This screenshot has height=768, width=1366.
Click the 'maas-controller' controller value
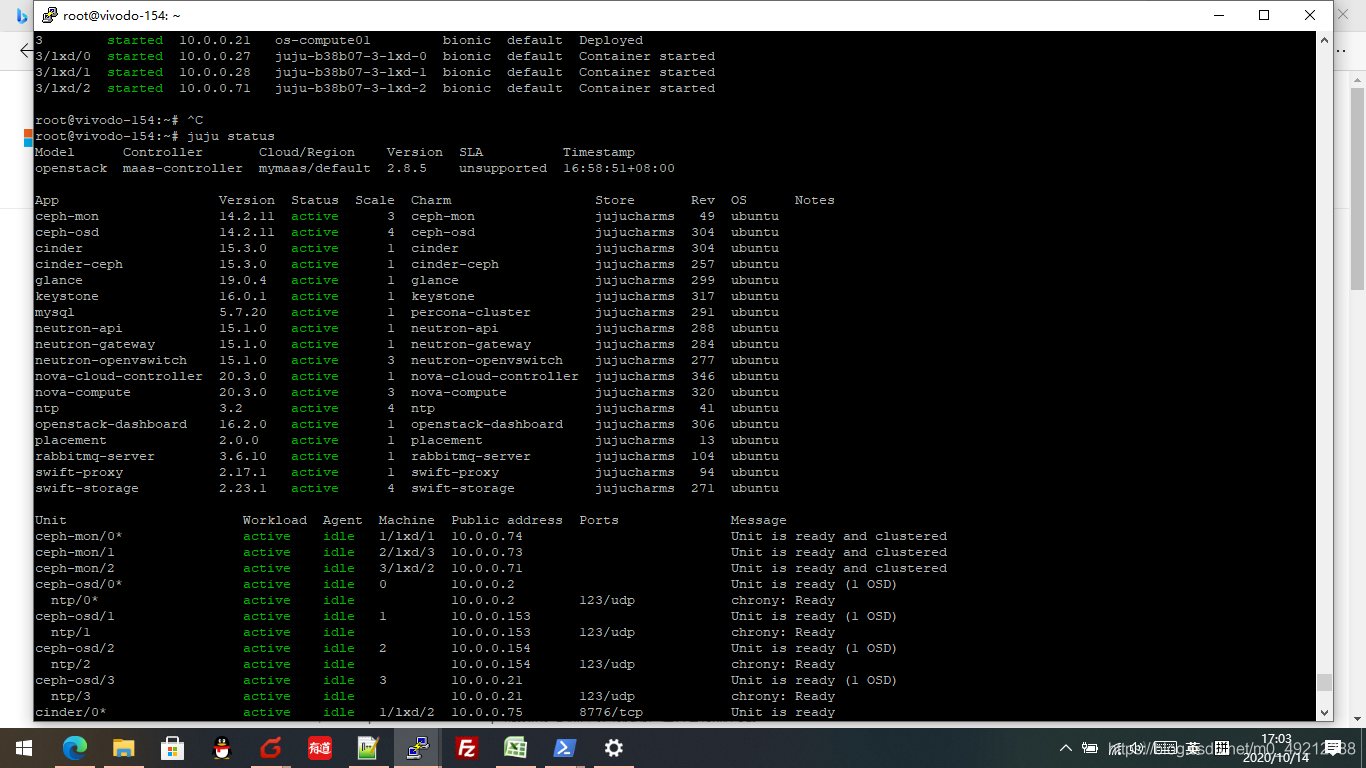pyautogui.click(x=183, y=168)
